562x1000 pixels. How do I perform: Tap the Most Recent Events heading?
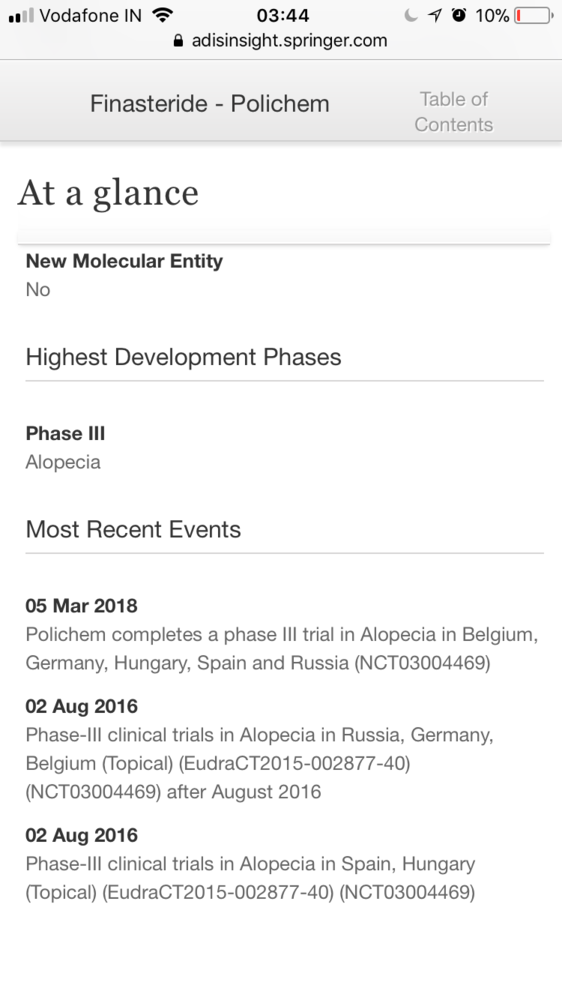133,529
